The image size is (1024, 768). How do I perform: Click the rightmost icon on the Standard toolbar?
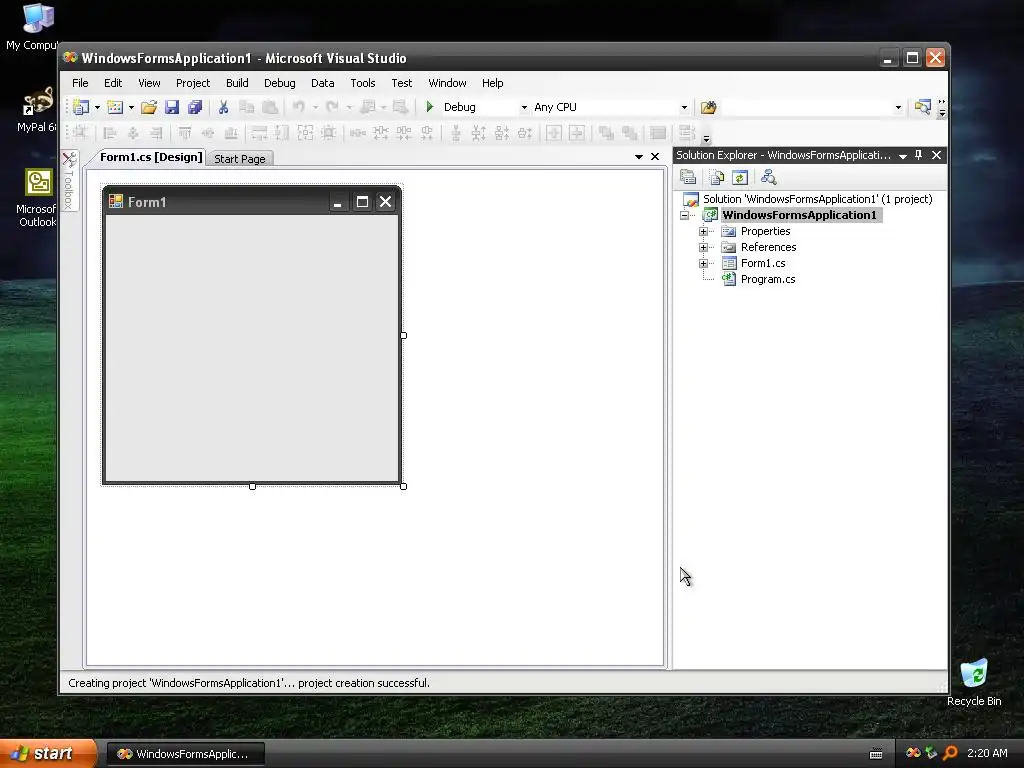coord(922,107)
